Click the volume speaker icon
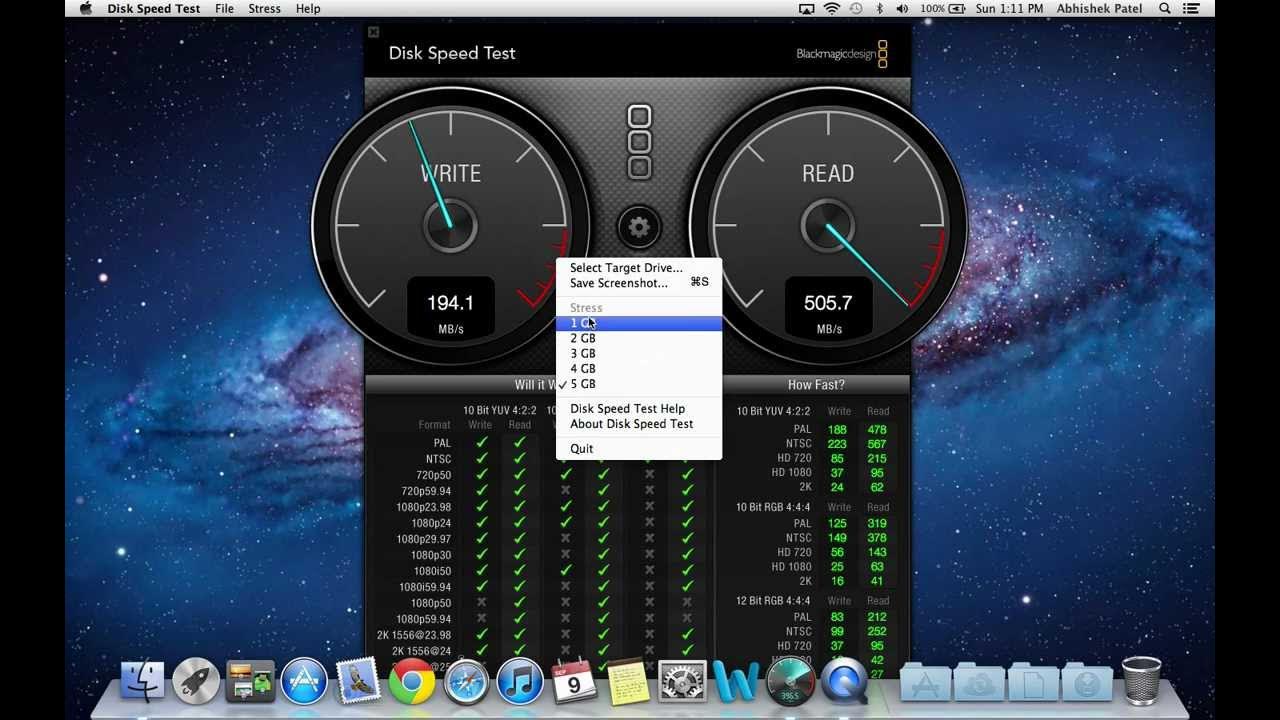Image resolution: width=1280 pixels, height=720 pixels. coord(903,9)
